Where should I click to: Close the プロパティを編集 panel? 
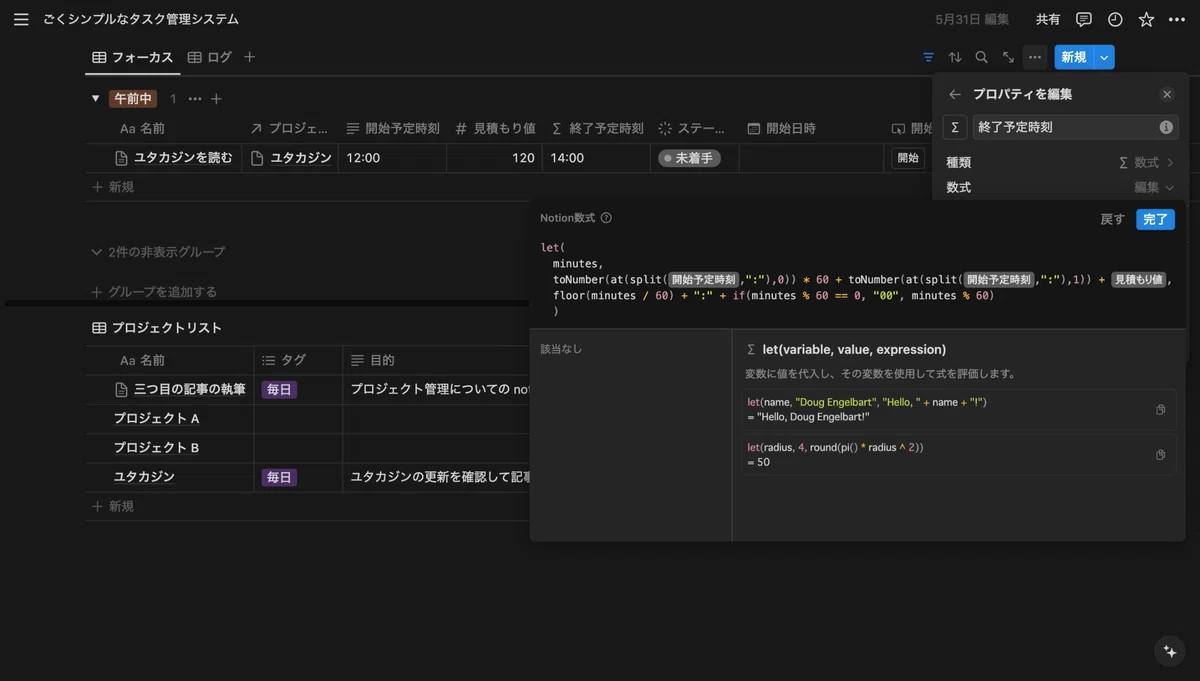coord(1167,94)
